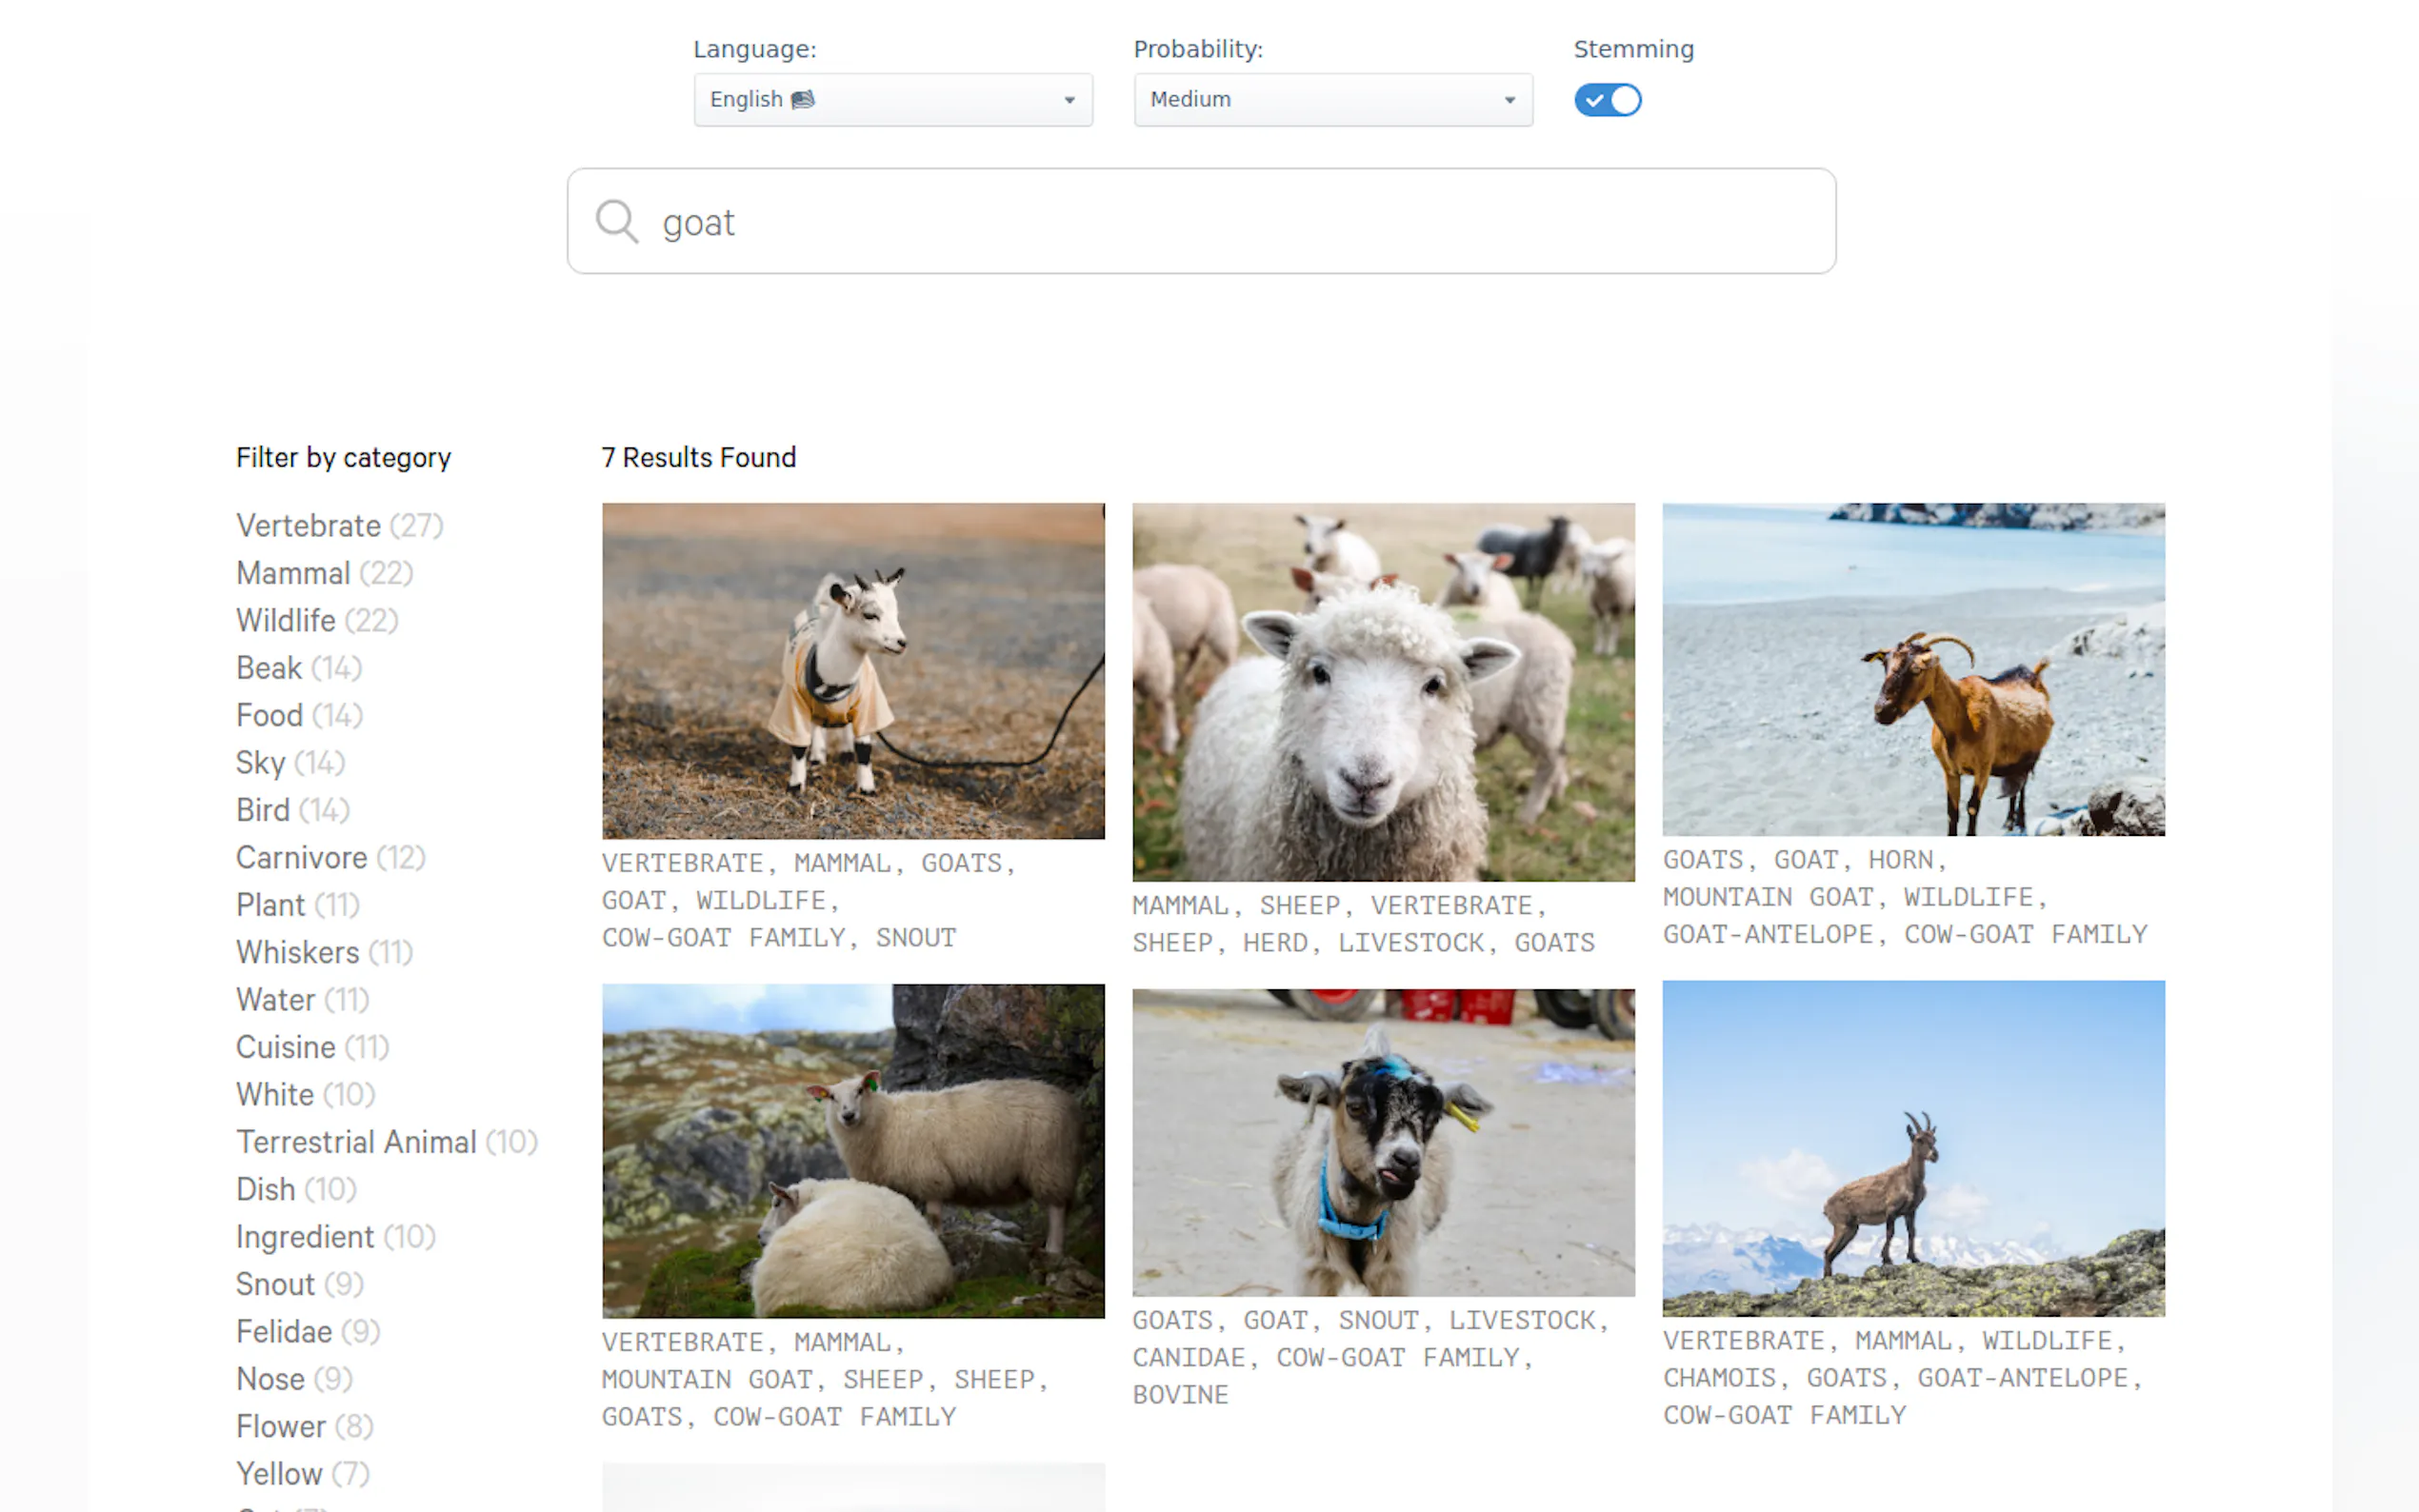Select the Flower category filter
2419x1512 pixels.
[280, 1427]
